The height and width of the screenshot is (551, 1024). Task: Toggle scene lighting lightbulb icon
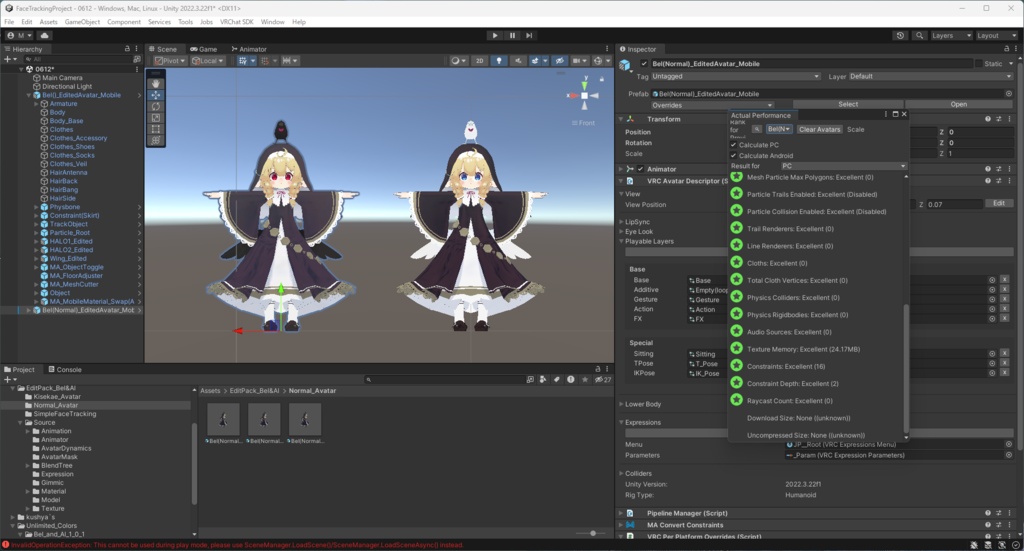(499, 61)
